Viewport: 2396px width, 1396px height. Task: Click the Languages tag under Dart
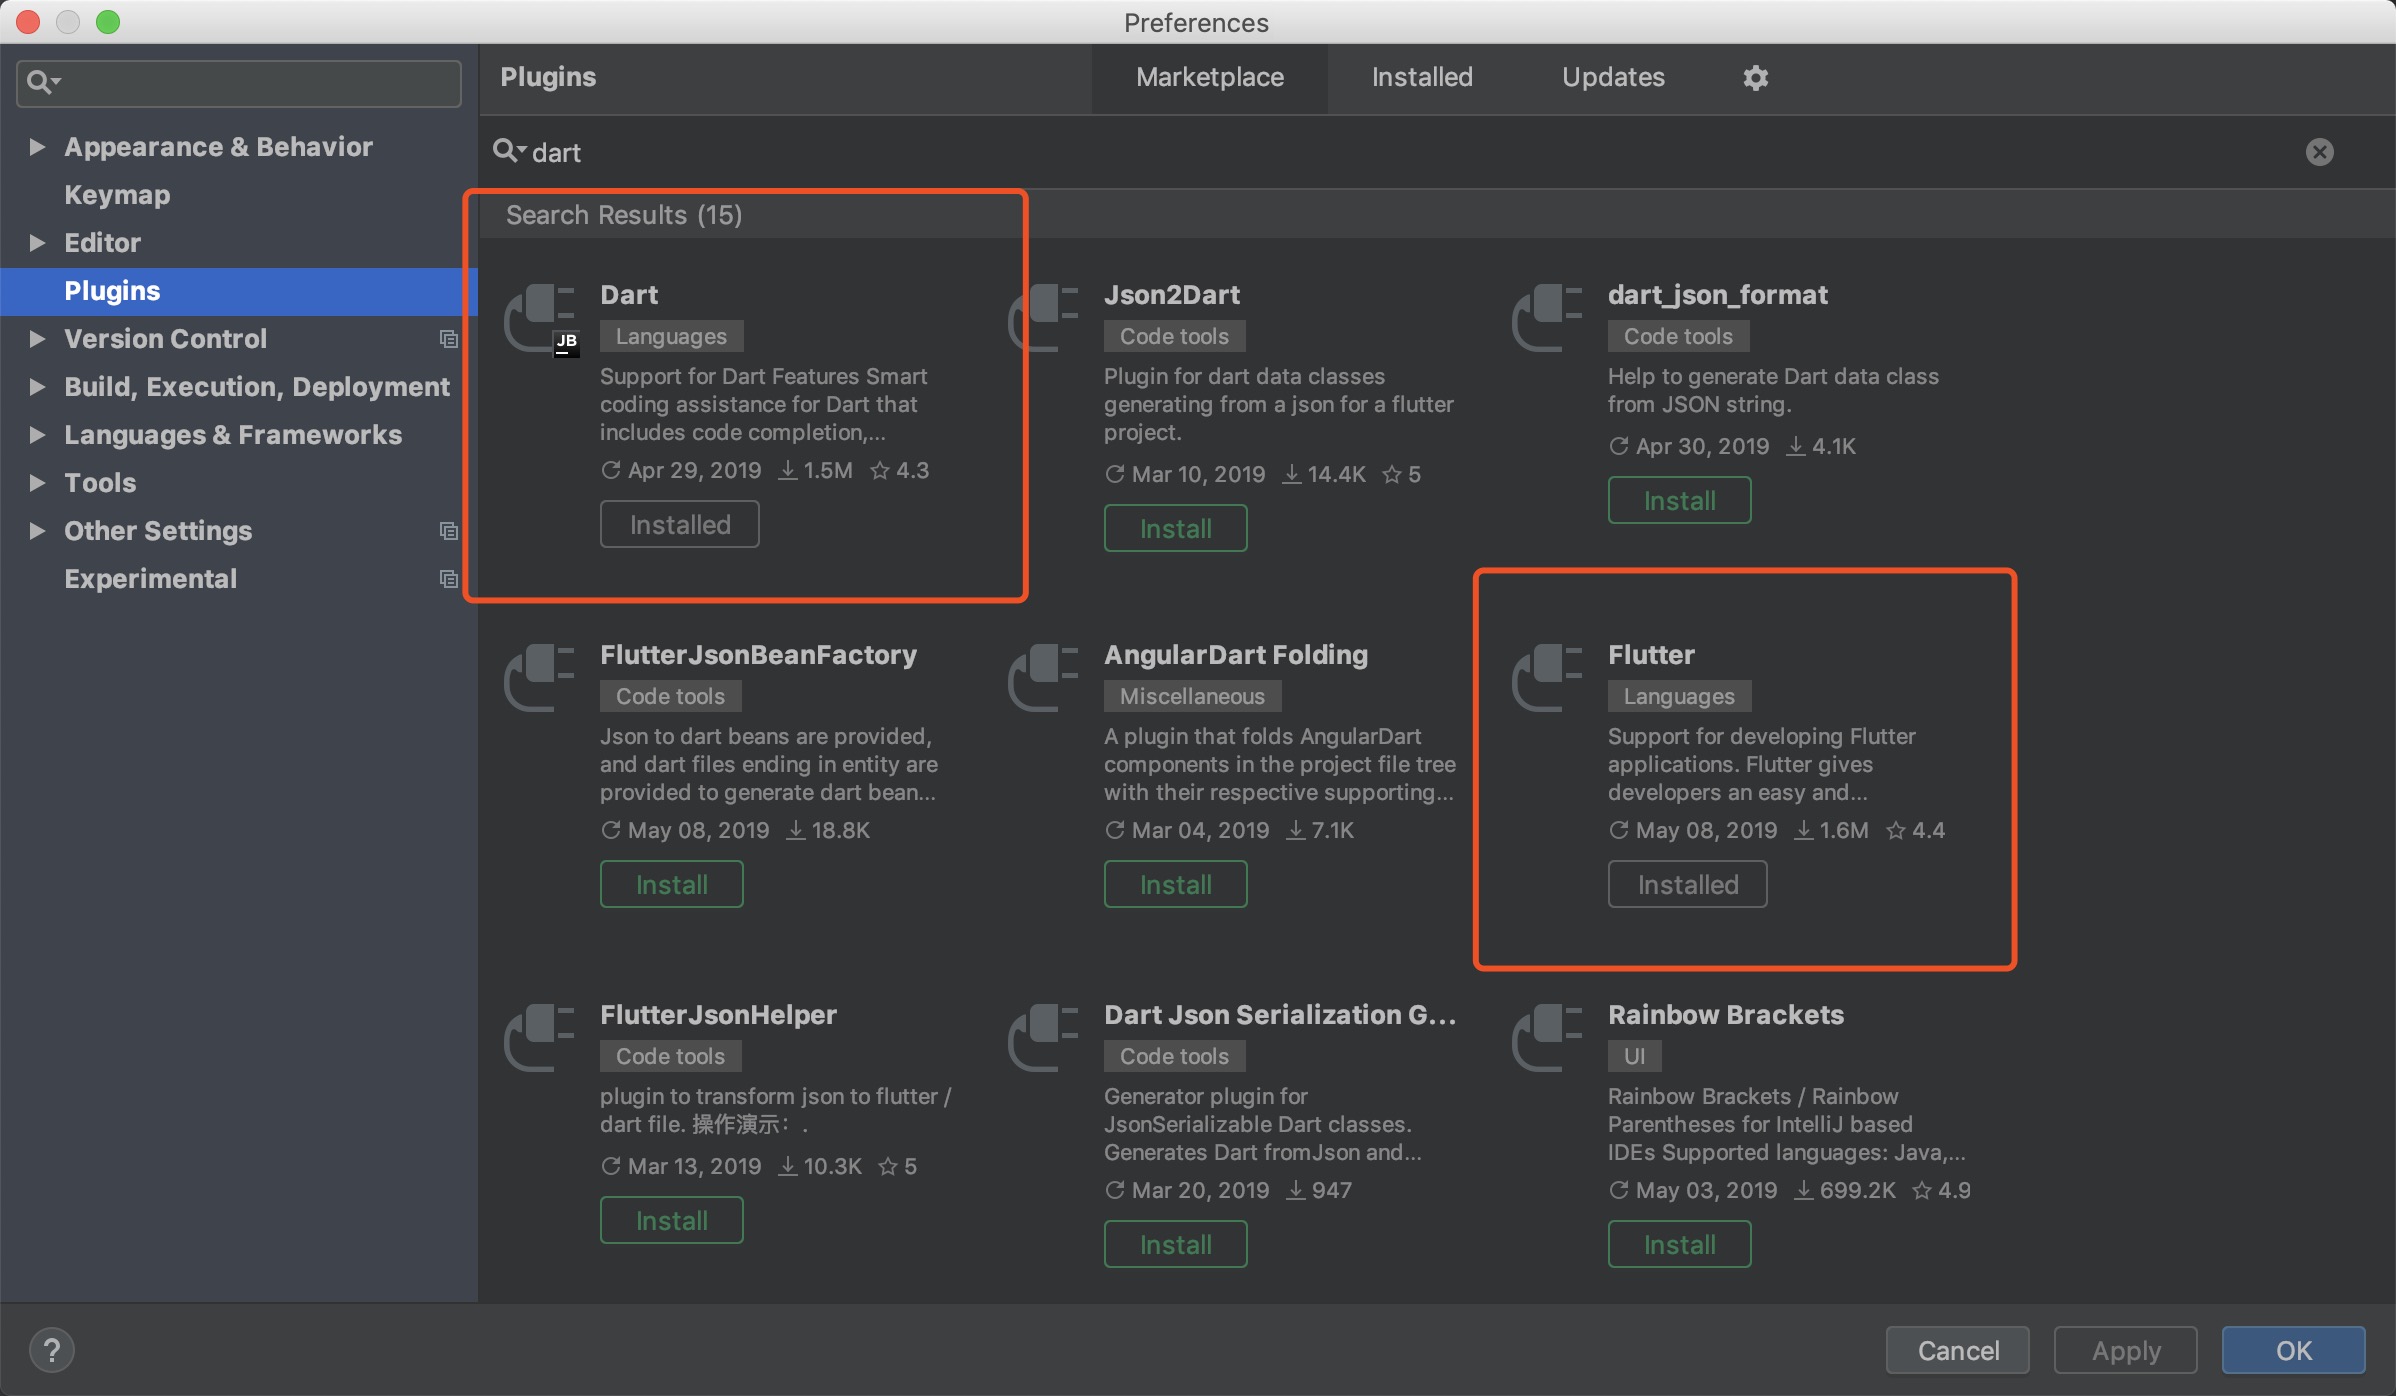point(671,336)
